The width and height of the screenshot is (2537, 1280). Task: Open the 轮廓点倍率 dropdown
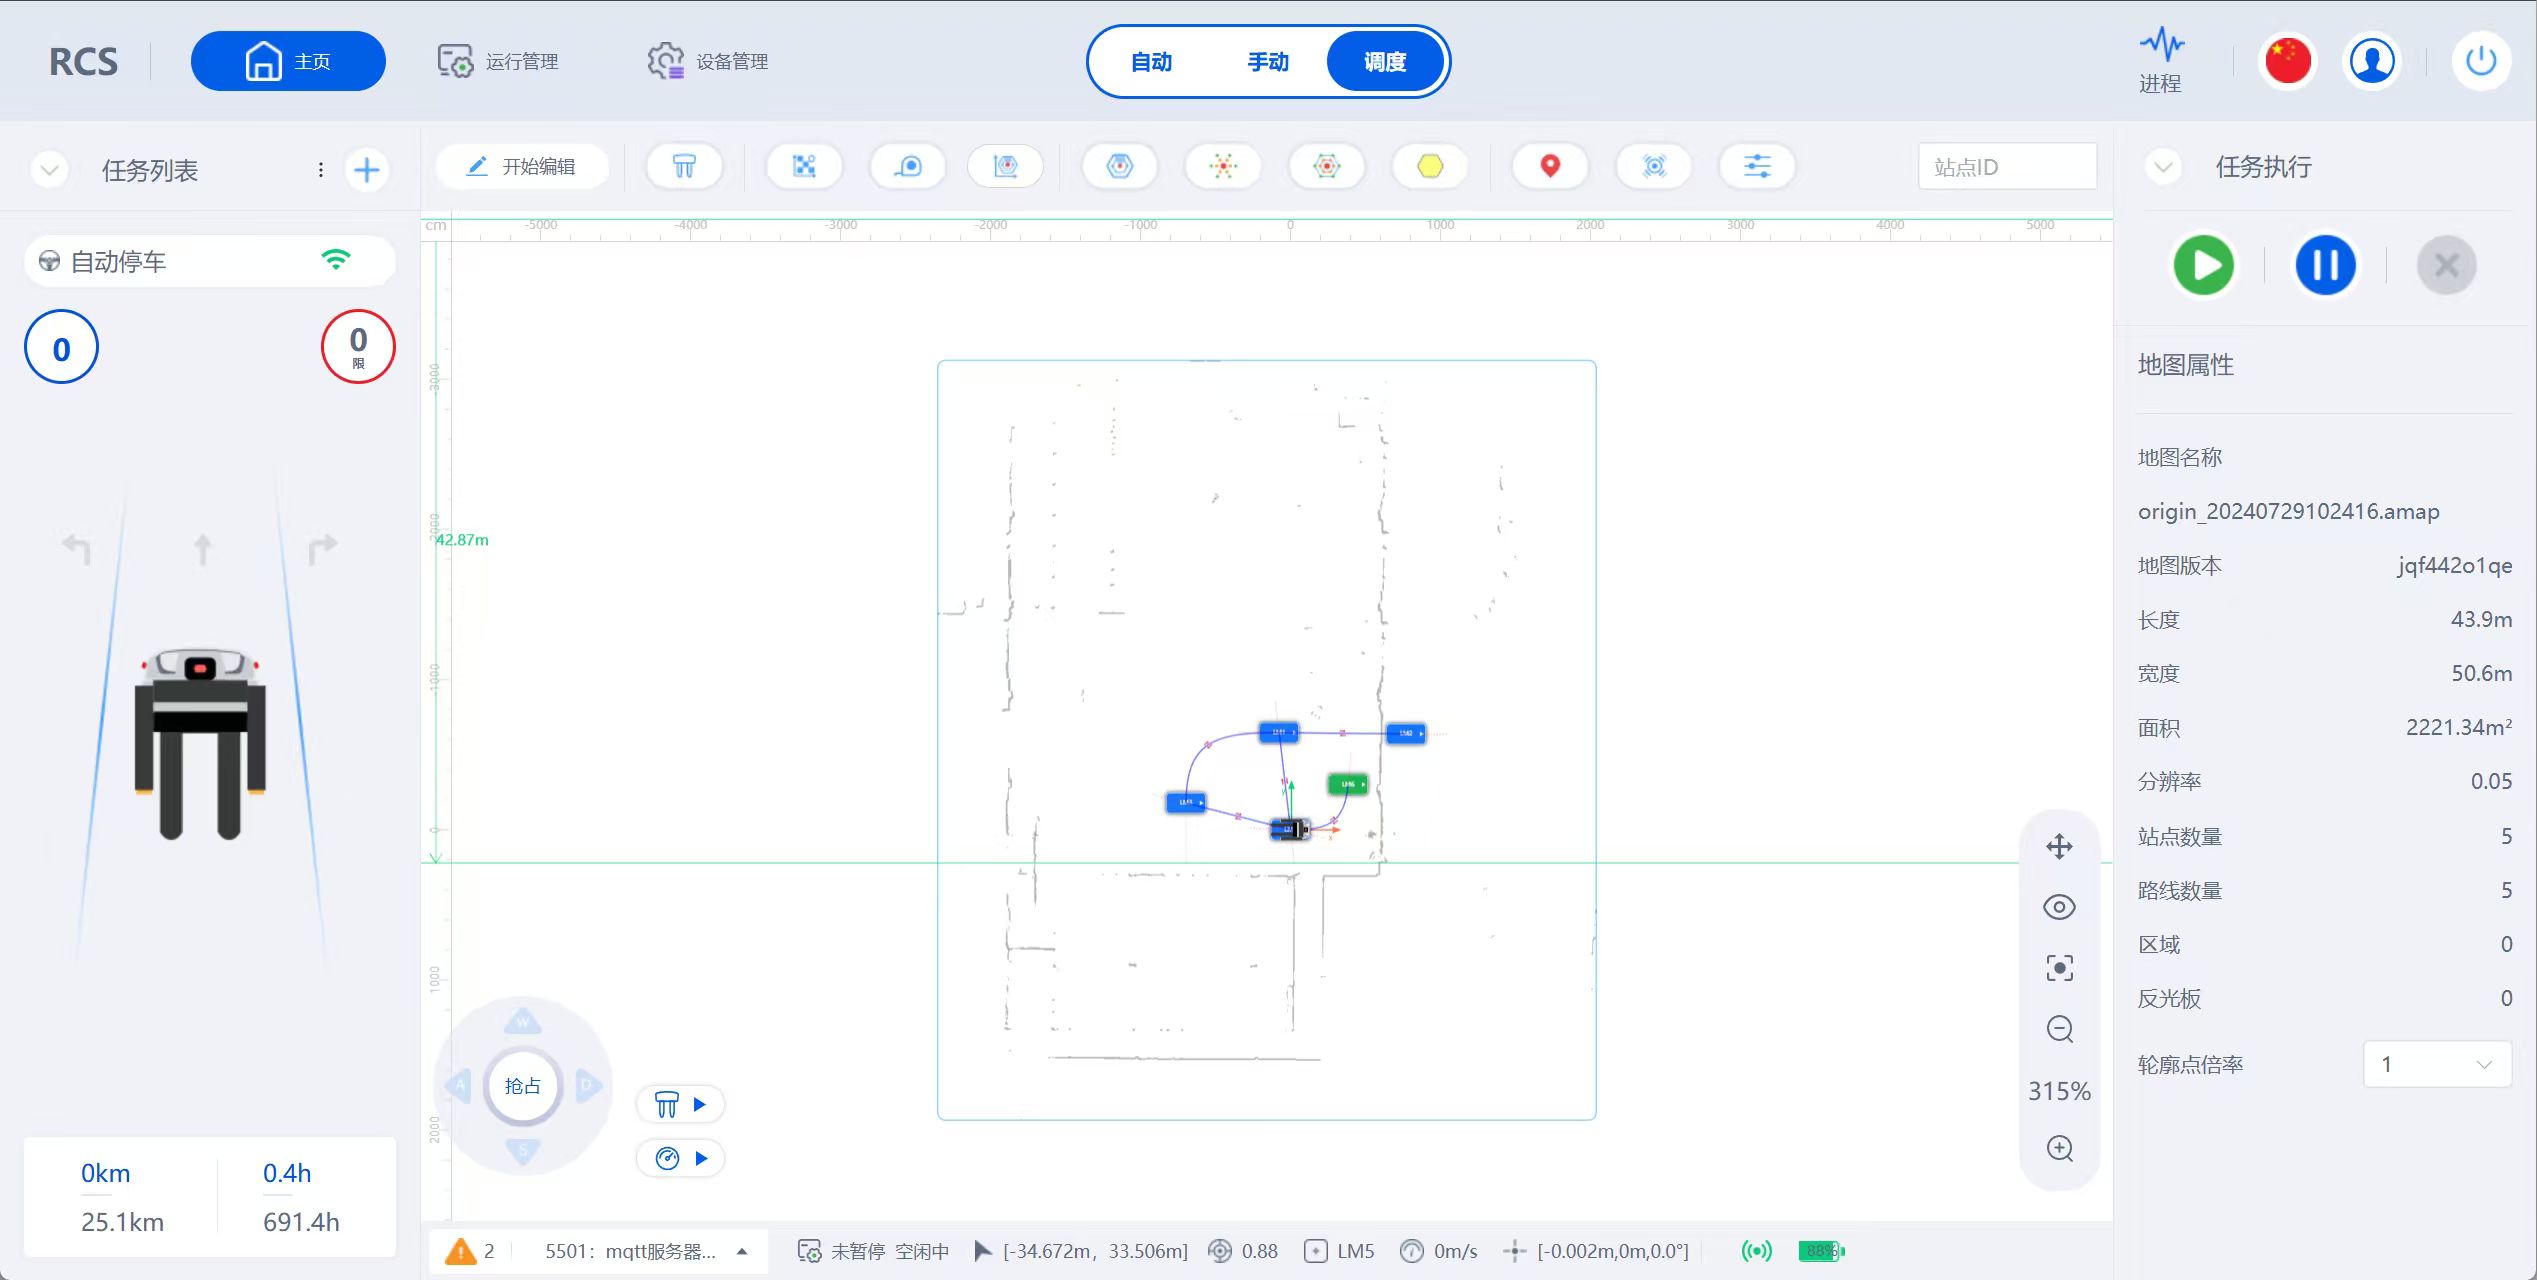(2437, 1064)
